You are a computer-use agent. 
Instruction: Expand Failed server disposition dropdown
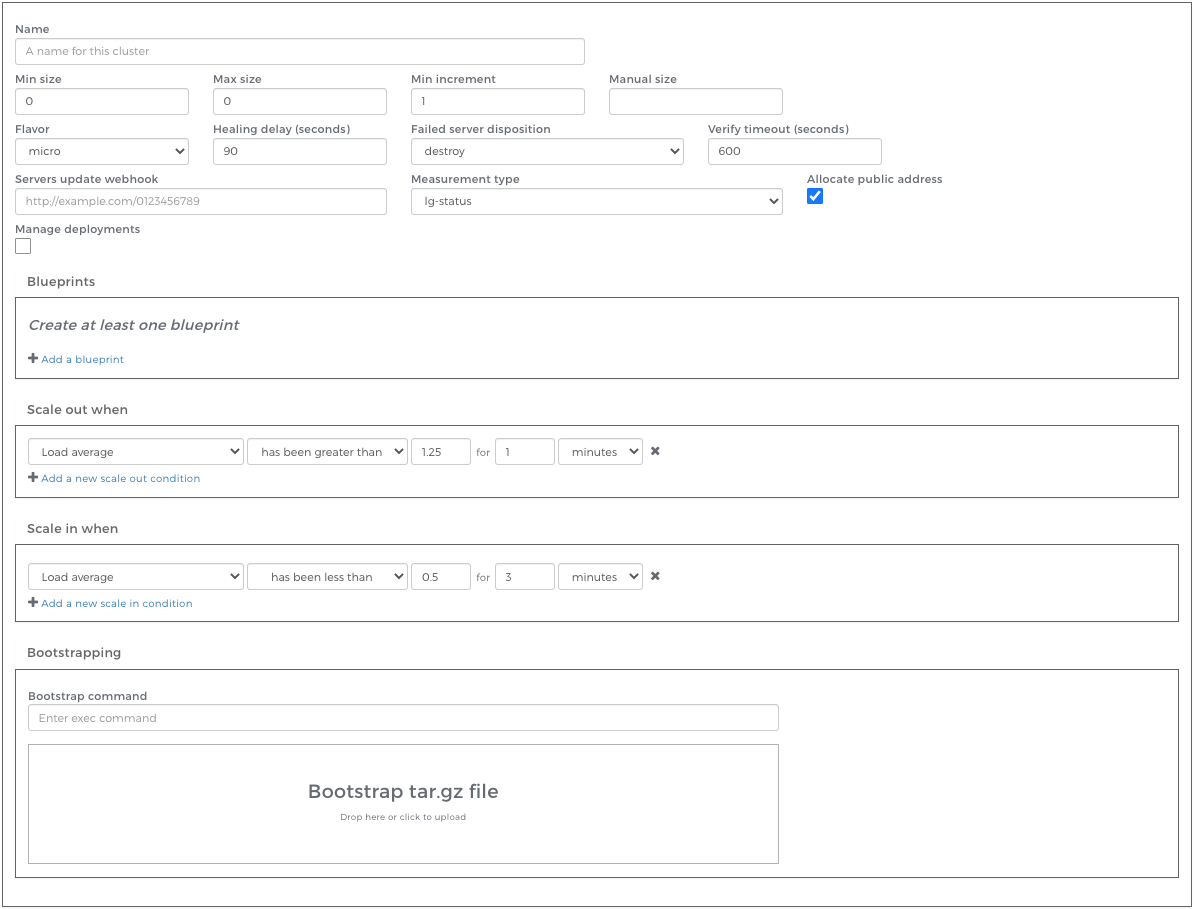pyautogui.click(x=547, y=151)
